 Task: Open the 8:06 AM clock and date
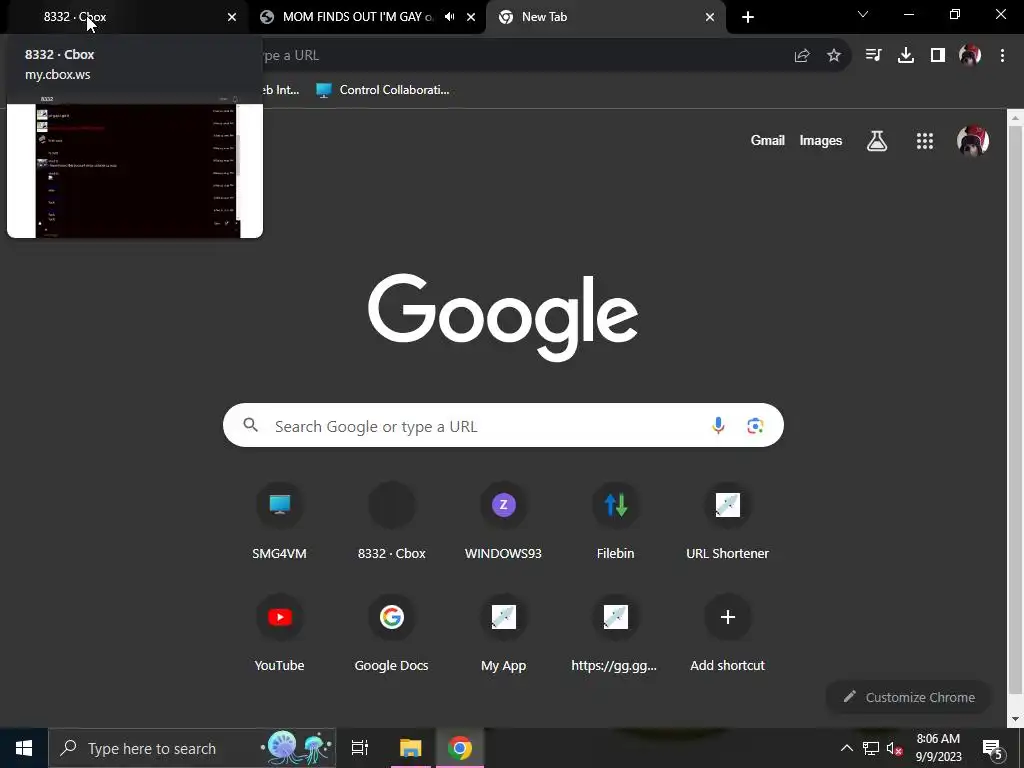click(x=938, y=748)
